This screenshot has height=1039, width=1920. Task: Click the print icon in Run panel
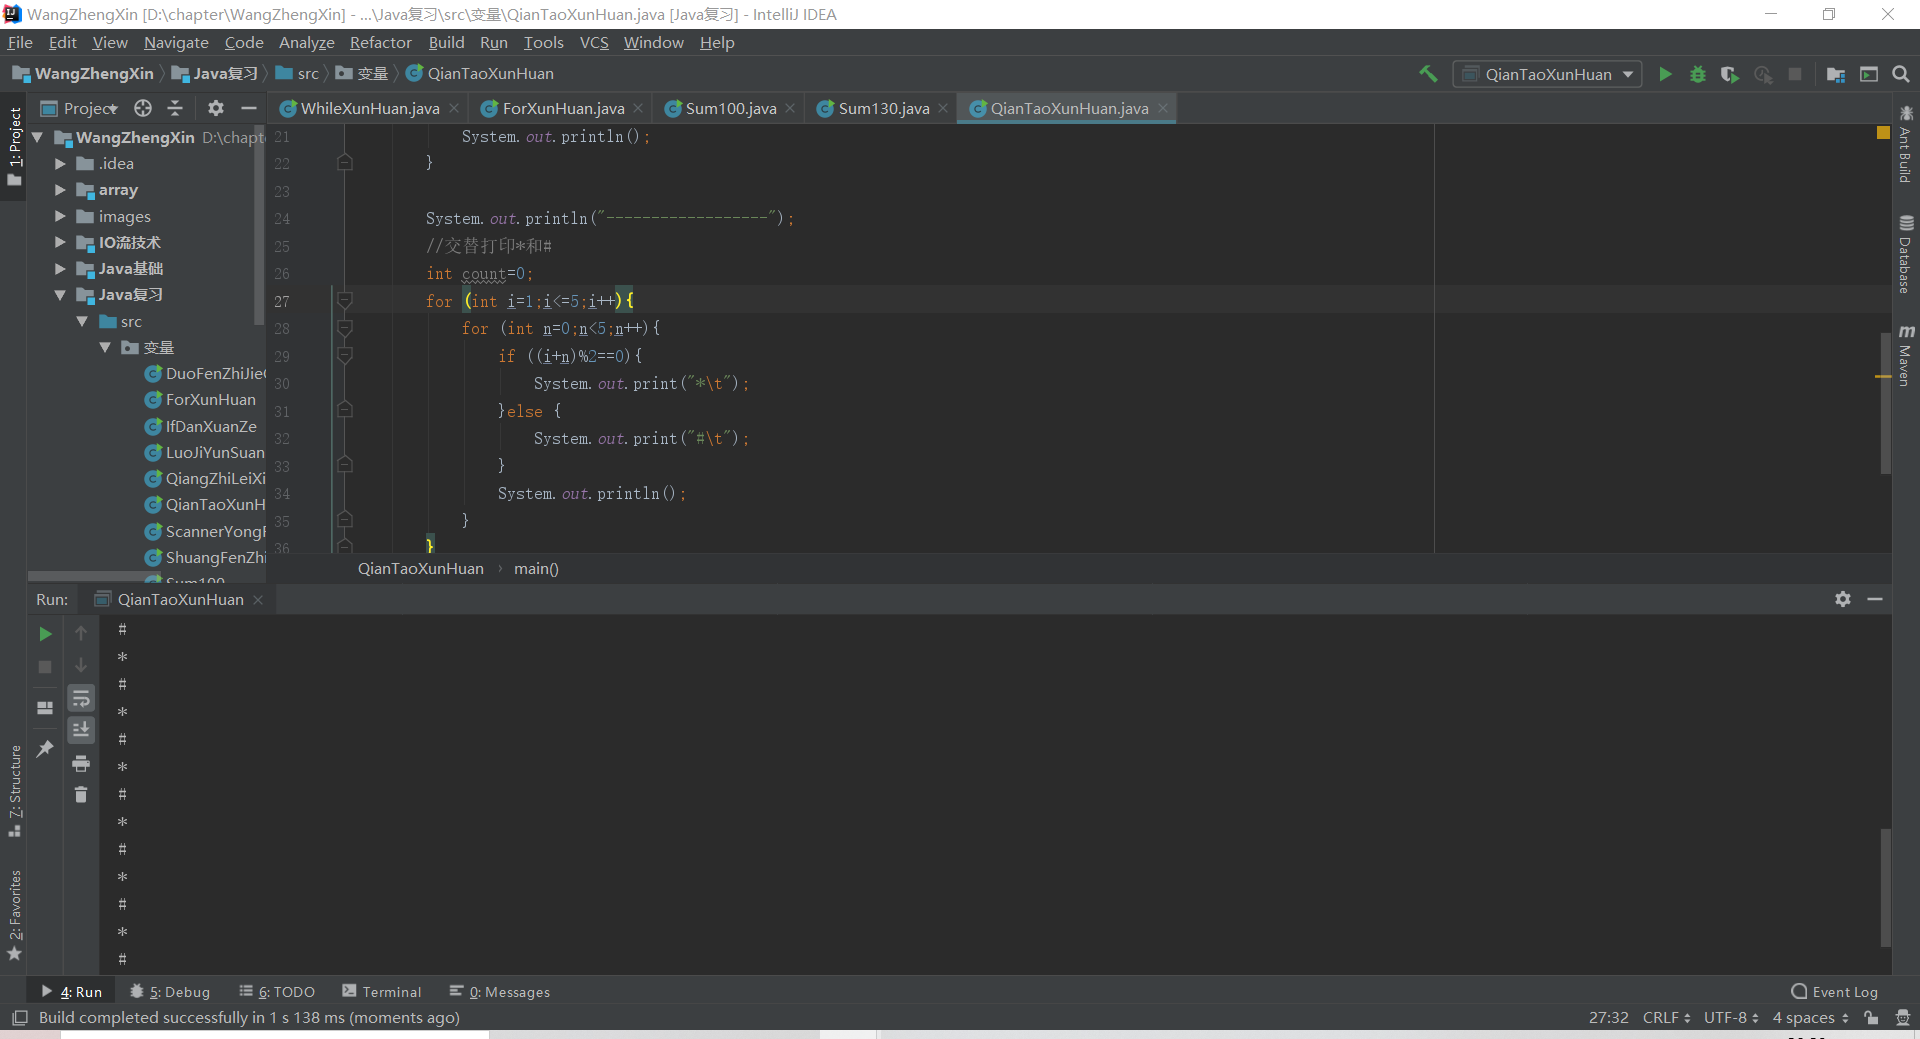pos(81,764)
